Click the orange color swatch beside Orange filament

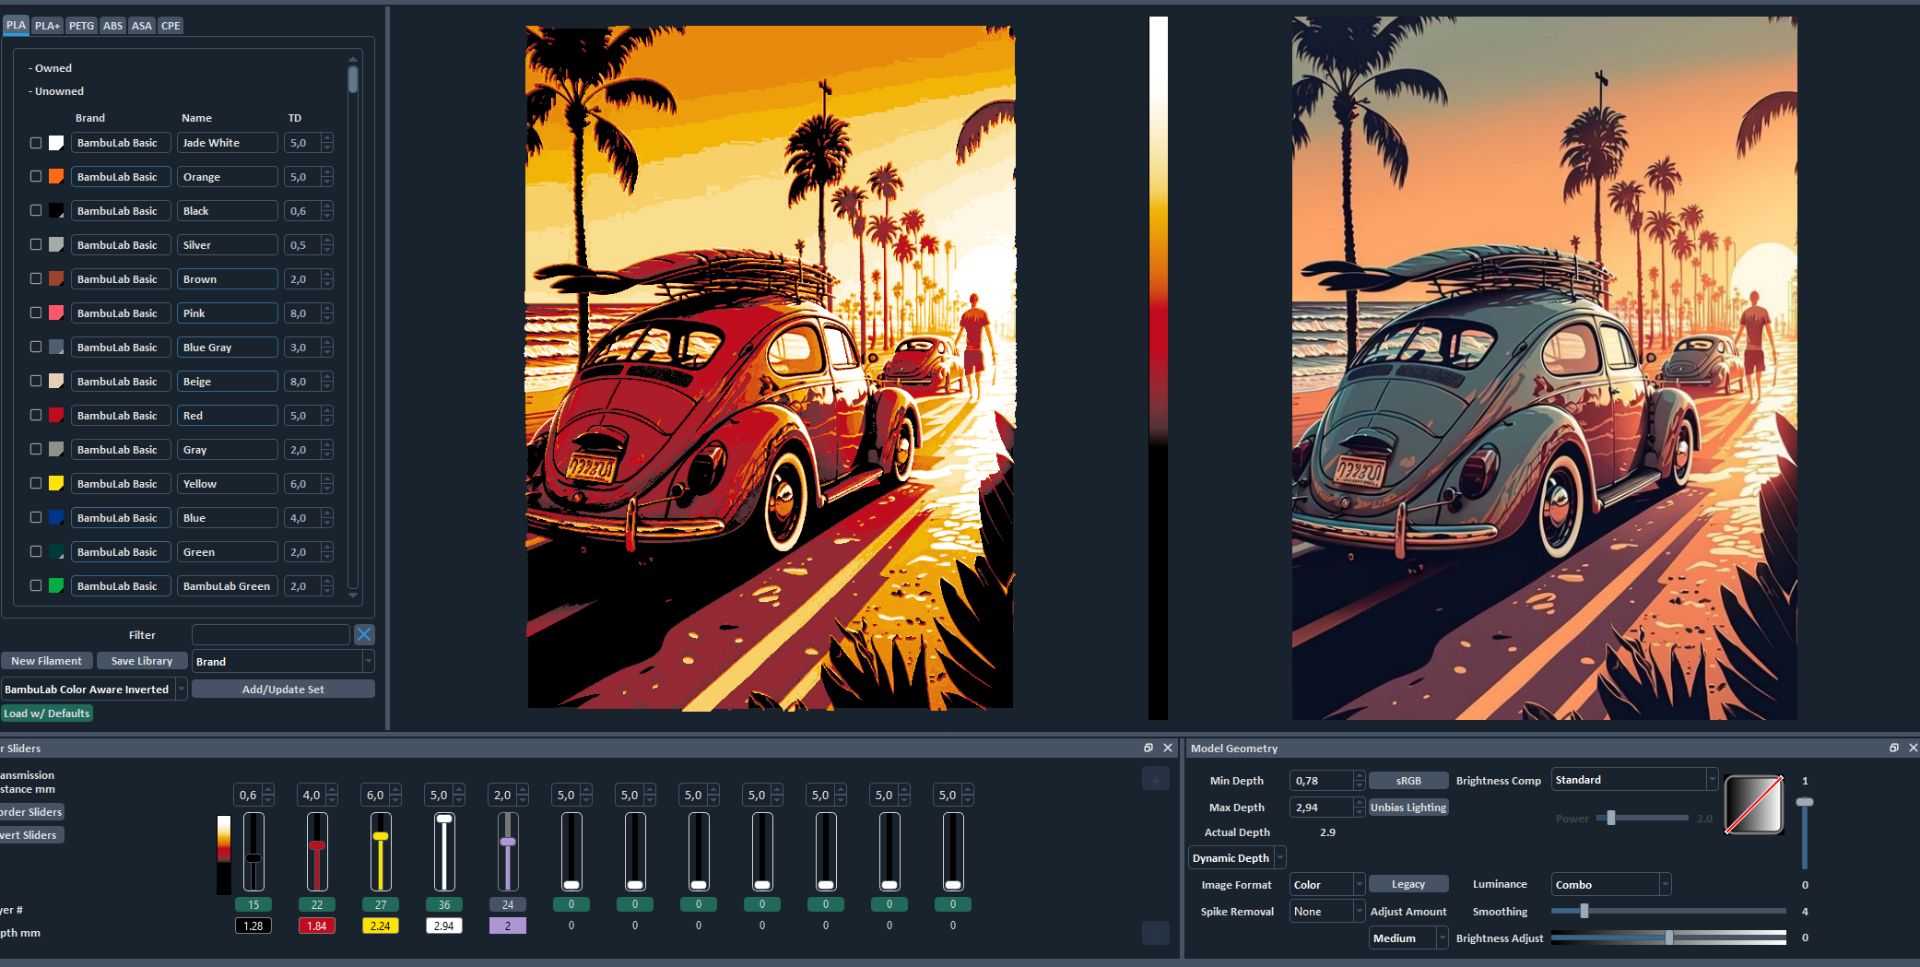click(x=57, y=177)
